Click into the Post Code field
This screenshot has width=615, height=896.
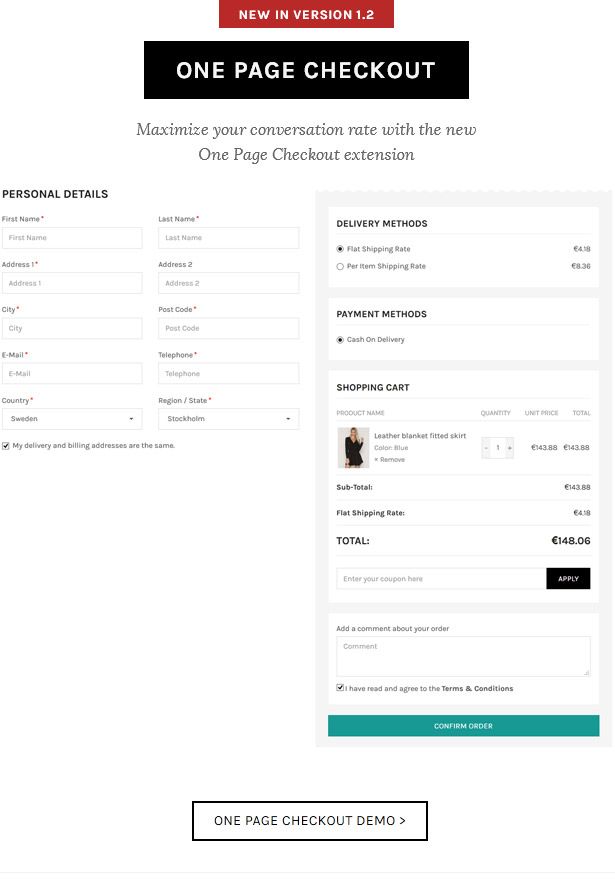[228, 328]
